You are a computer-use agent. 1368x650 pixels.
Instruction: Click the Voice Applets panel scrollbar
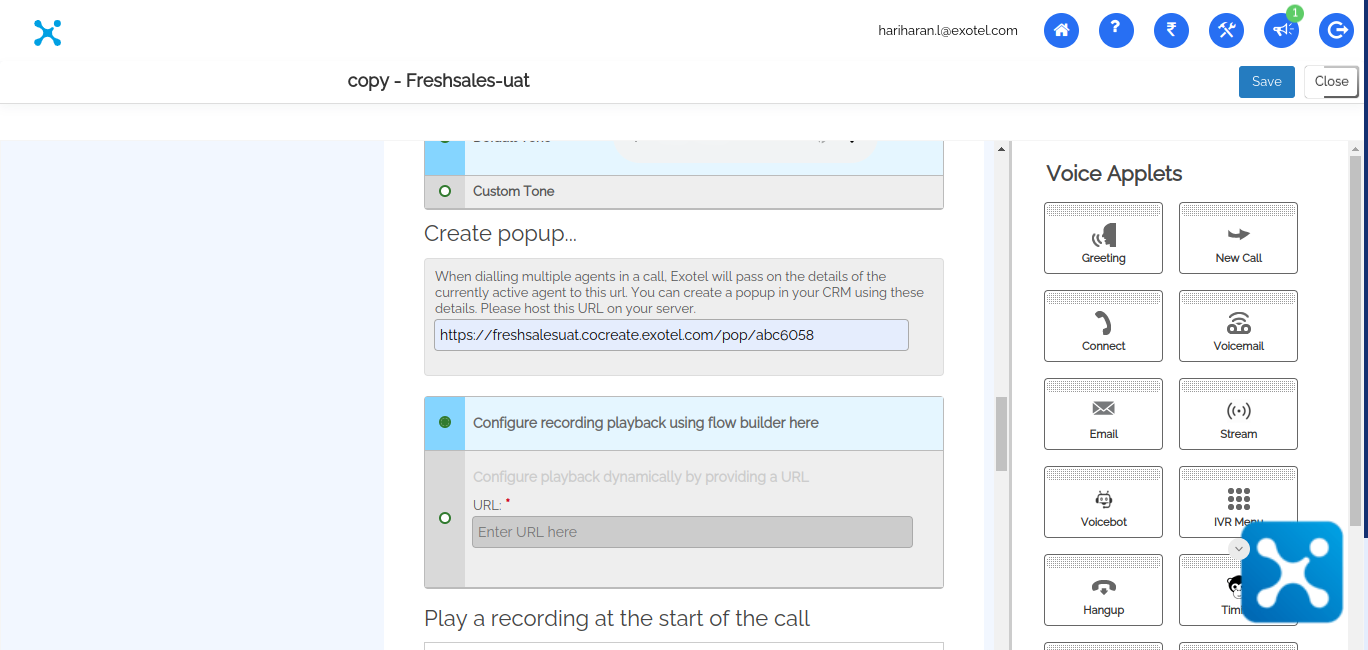click(x=1355, y=340)
